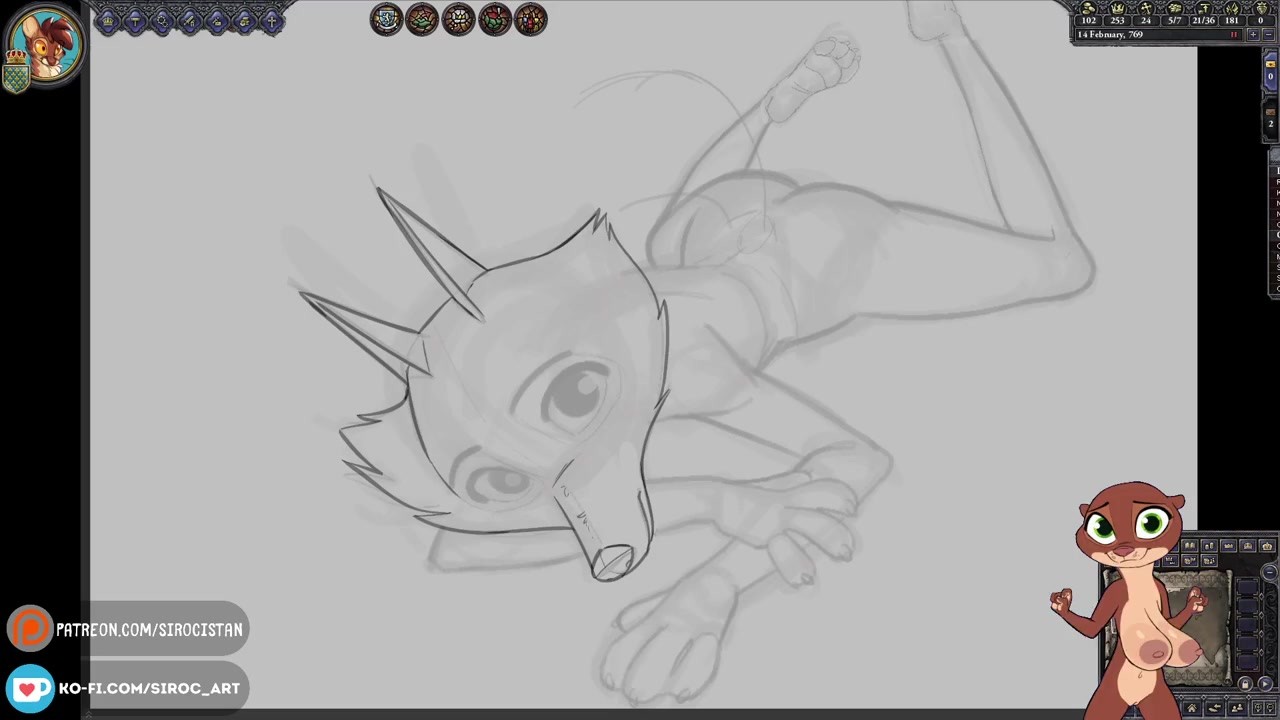Decrease game speed with minus button
1280x720 pixels.
(x=1268, y=35)
